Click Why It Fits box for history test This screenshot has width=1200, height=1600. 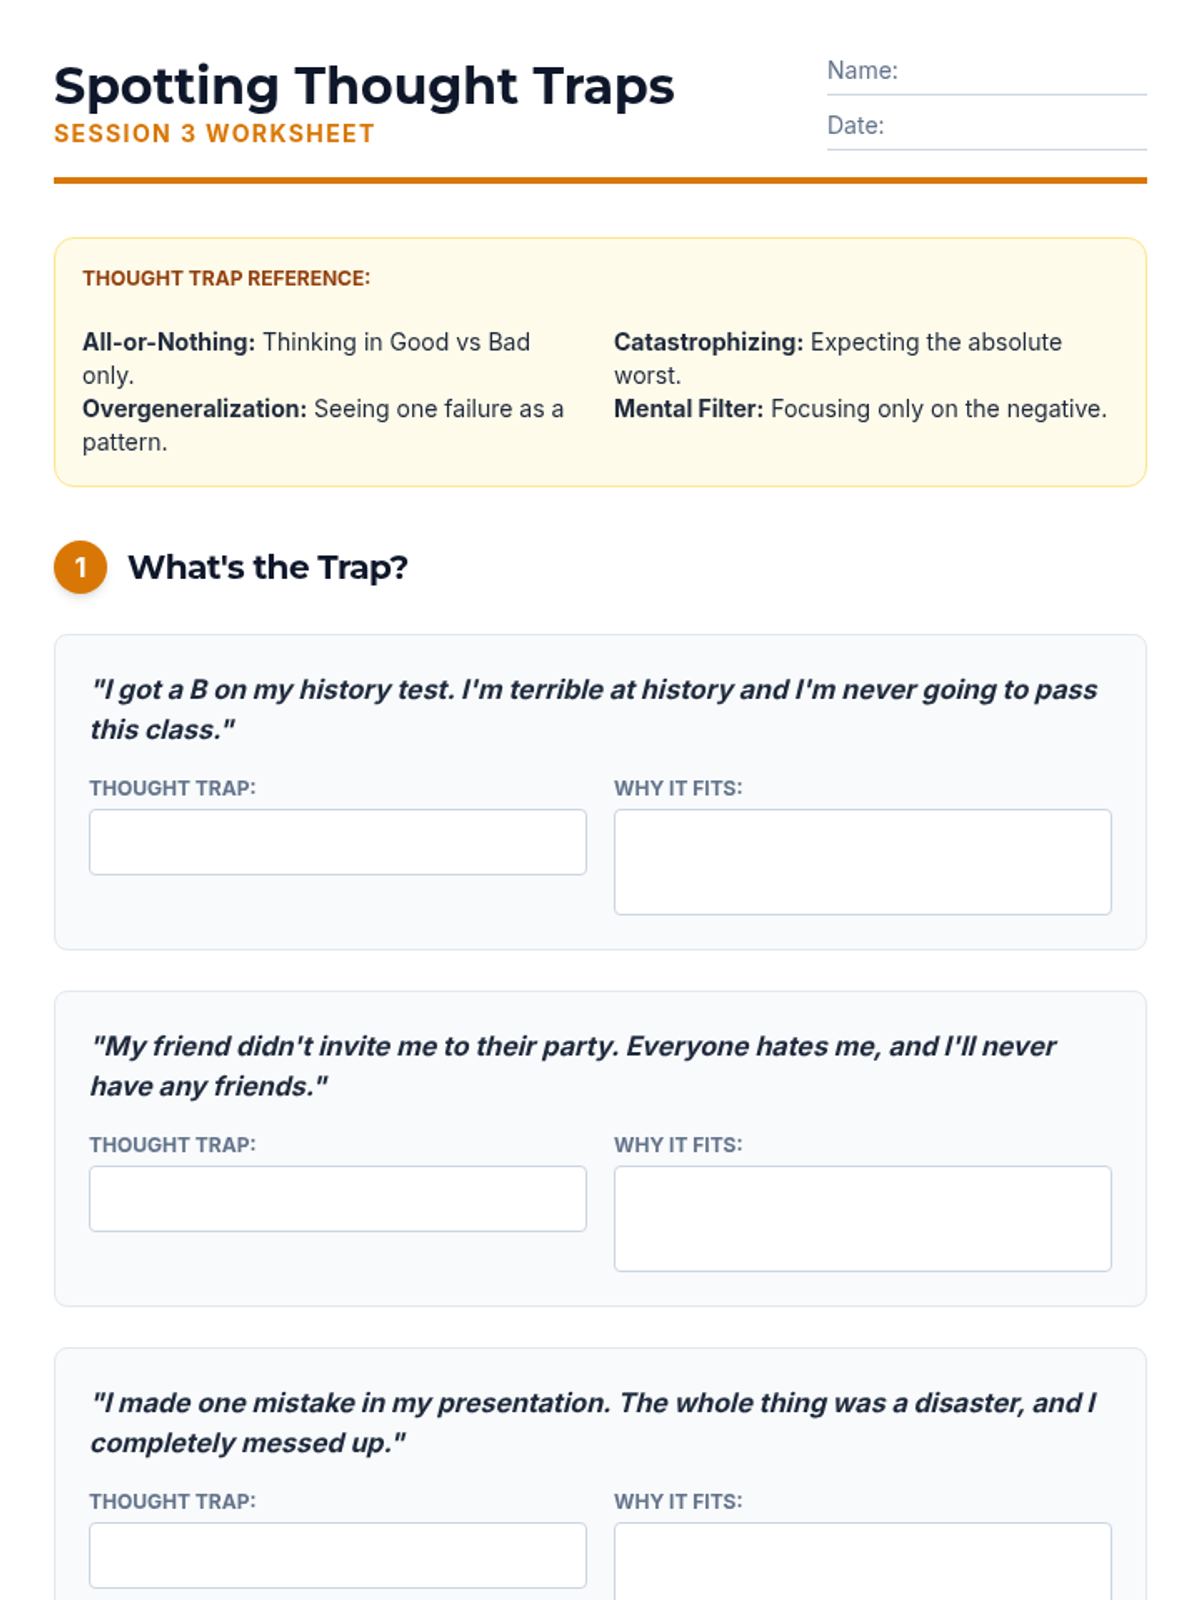pyautogui.click(x=862, y=862)
